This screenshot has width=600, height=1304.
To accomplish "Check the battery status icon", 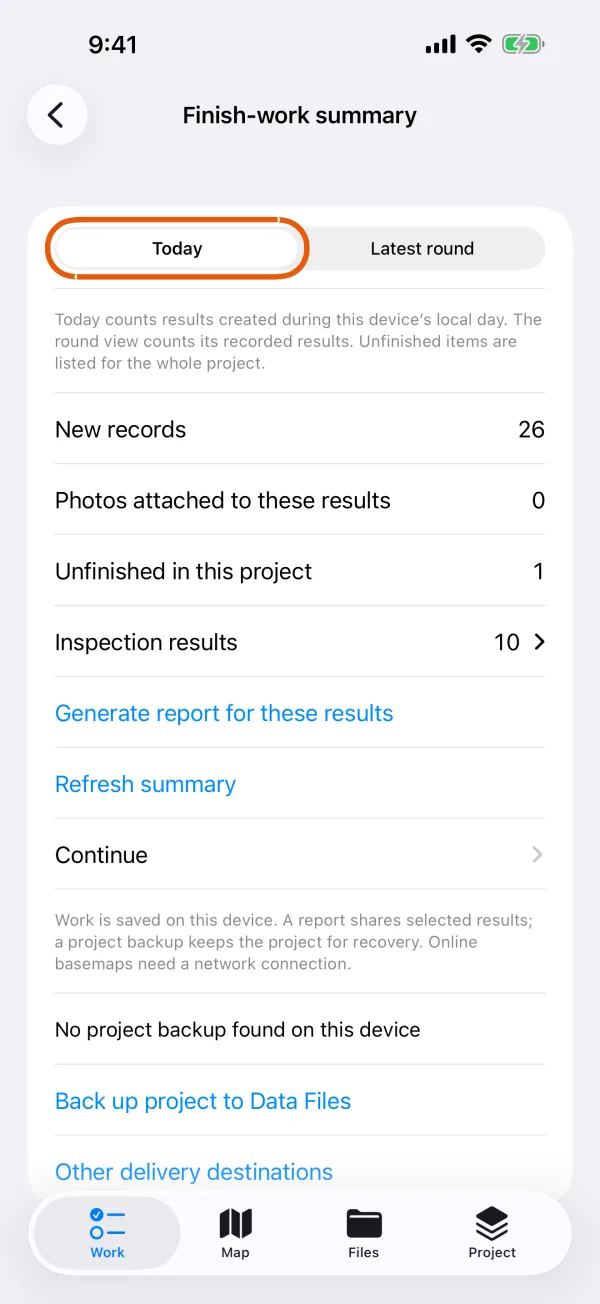I will coord(523,44).
